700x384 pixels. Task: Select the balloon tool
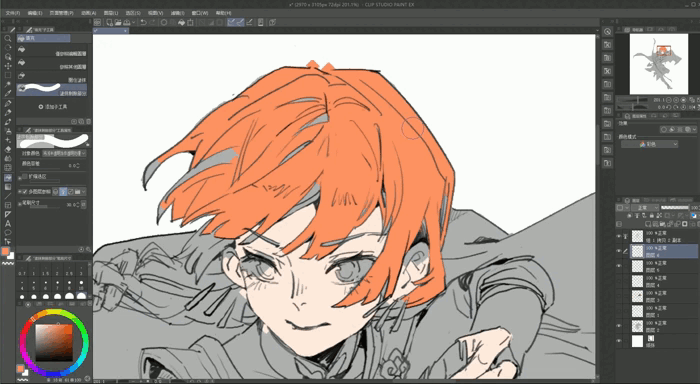pos(8,233)
